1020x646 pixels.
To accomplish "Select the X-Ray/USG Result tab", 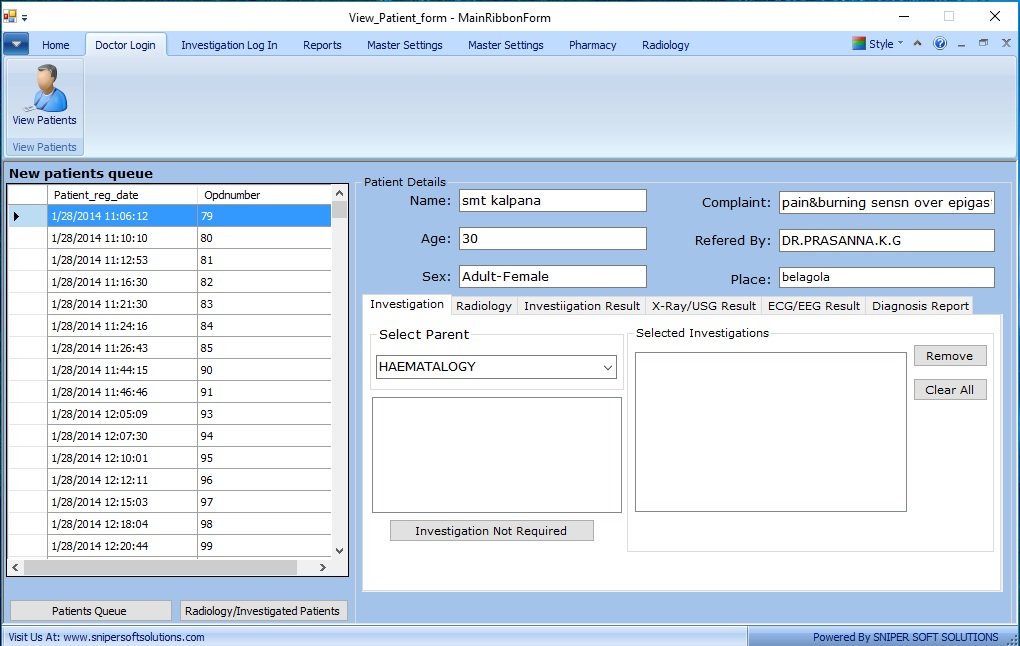I will (704, 306).
